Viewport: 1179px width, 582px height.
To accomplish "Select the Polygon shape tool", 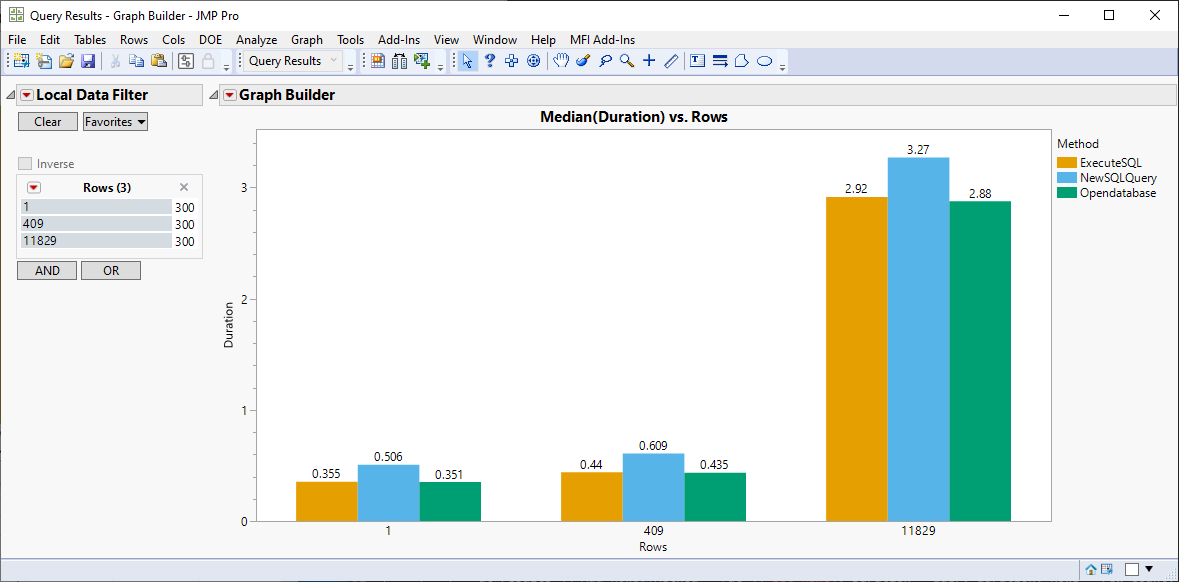I will 741,61.
